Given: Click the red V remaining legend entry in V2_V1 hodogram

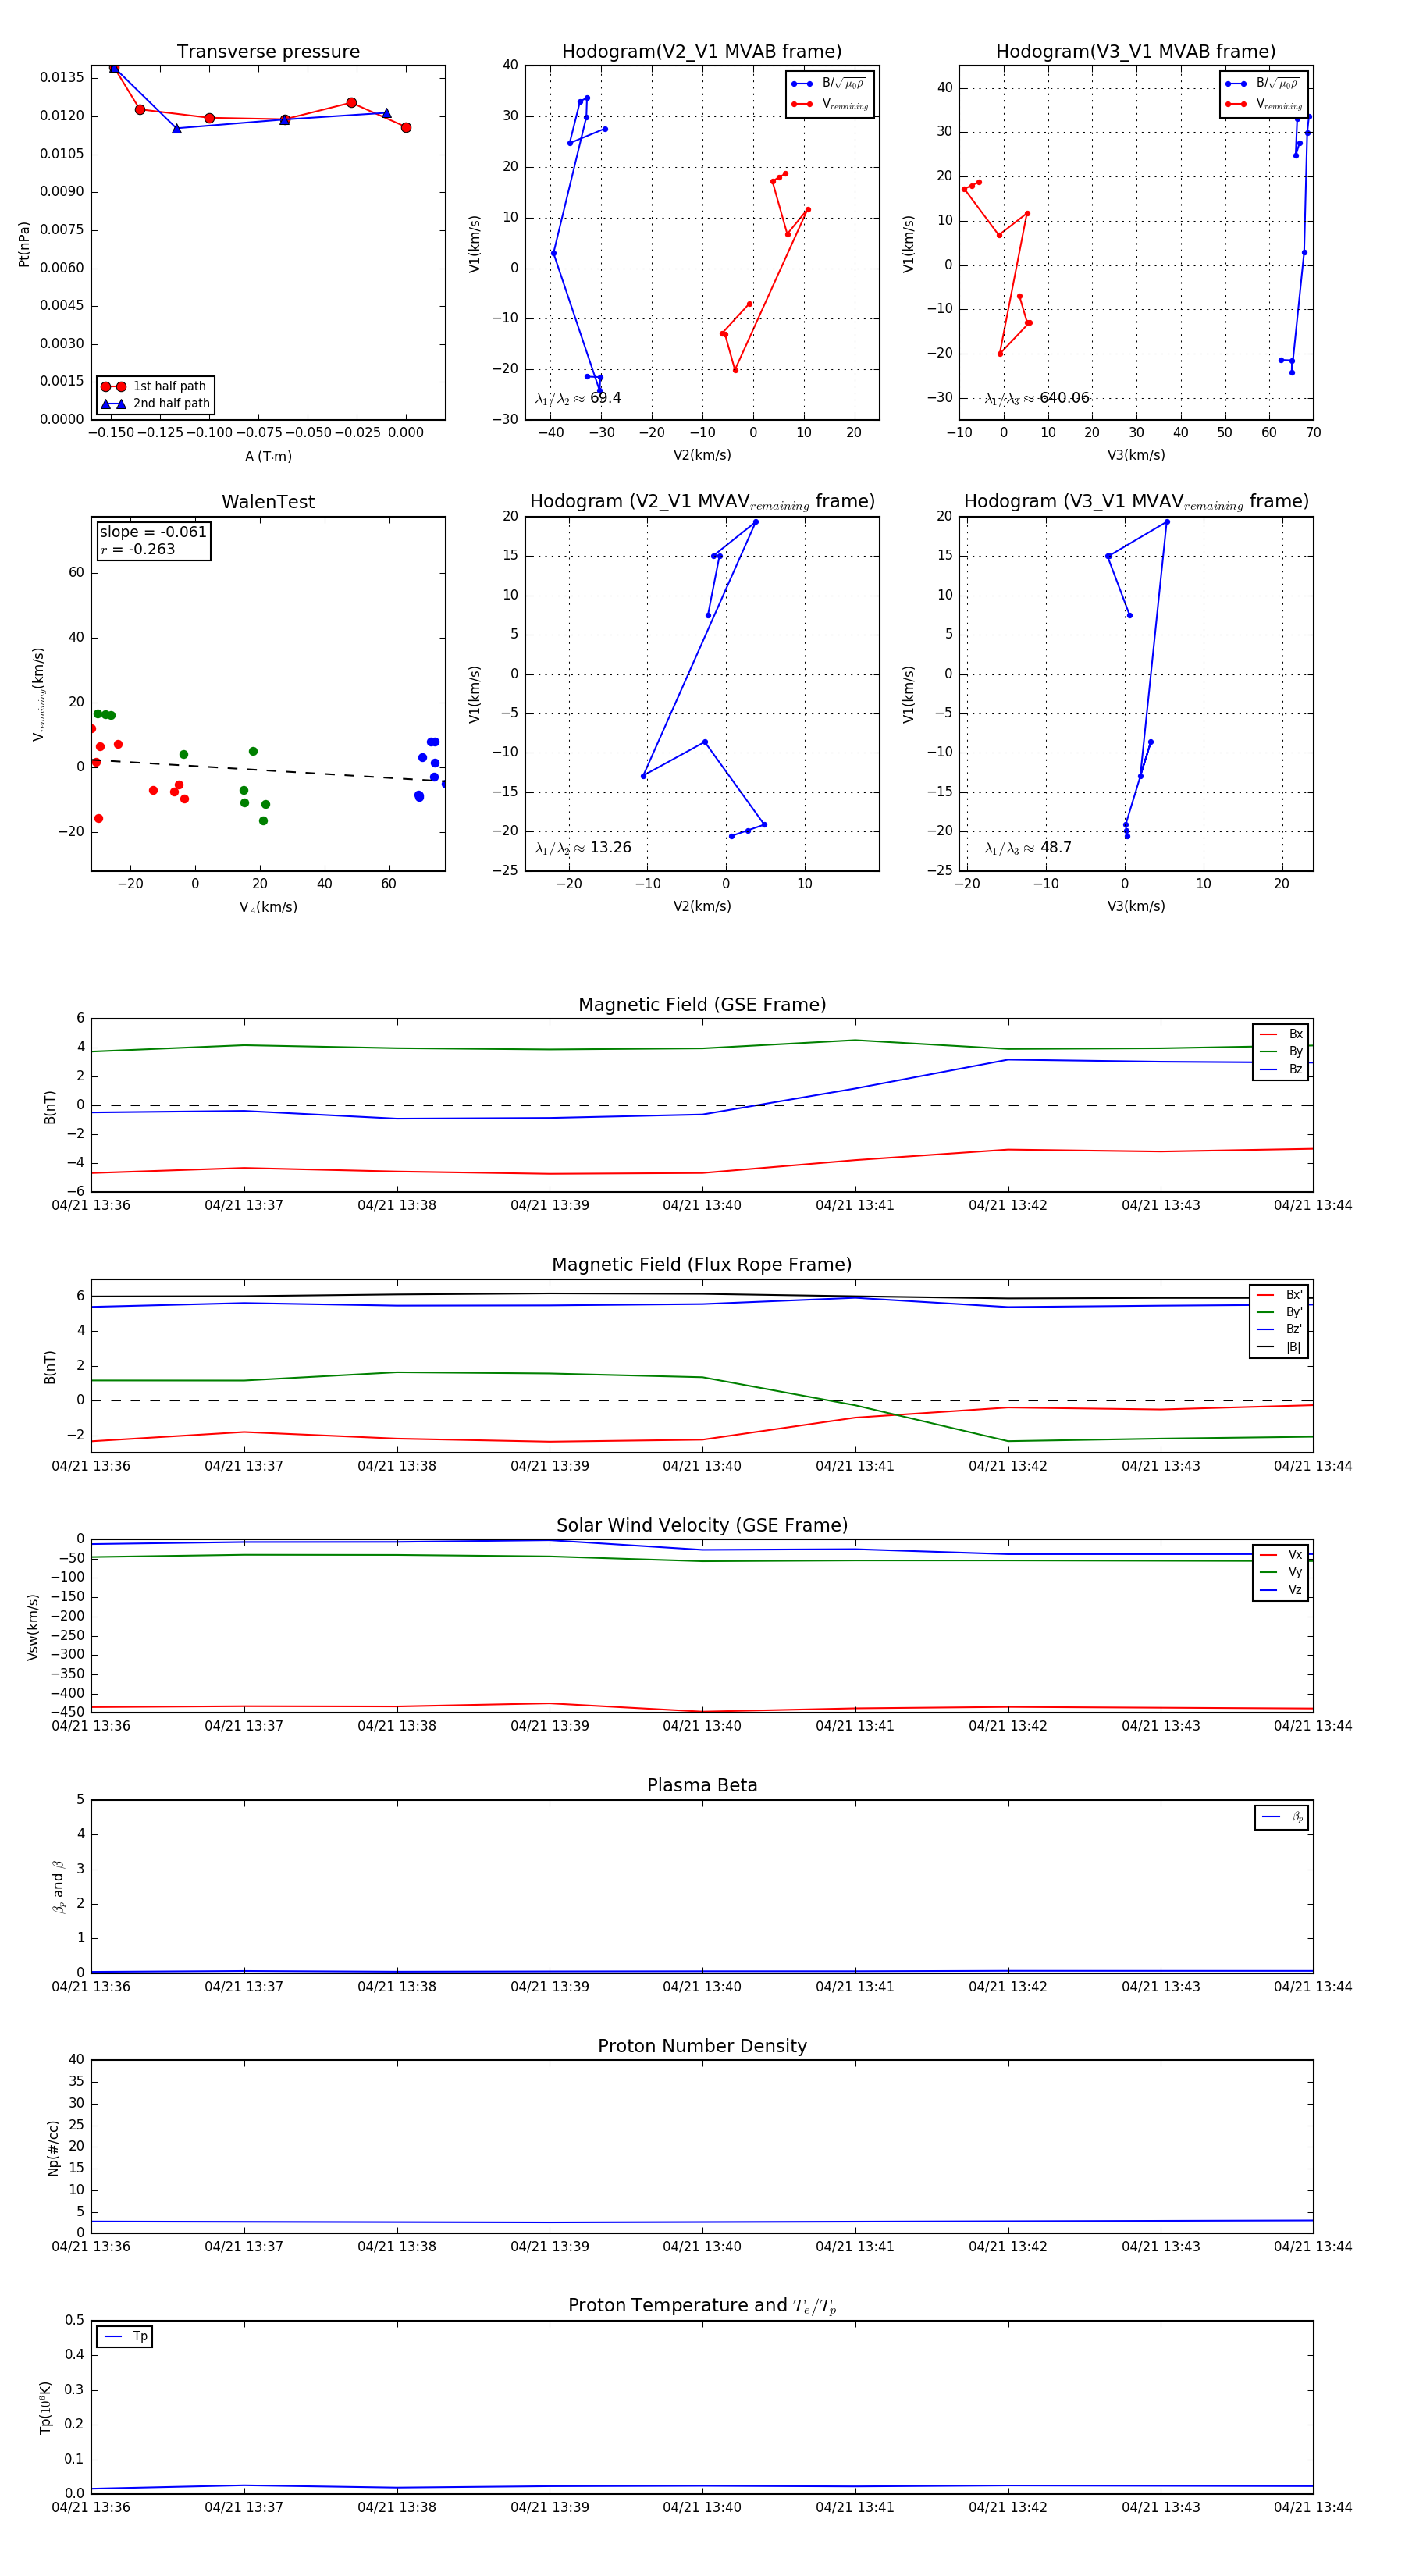Looking at the screenshot, I should (x=829, y=104).
